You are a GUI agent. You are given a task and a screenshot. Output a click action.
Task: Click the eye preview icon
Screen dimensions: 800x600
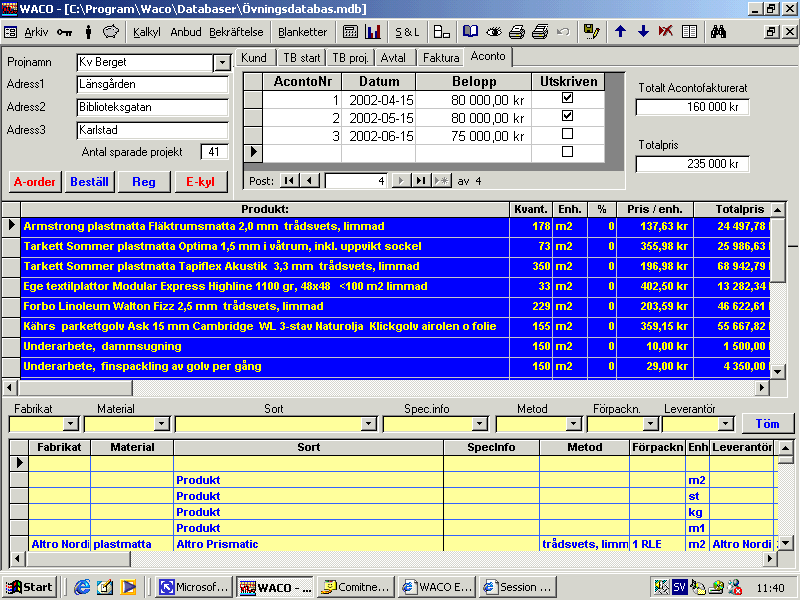point(493,32)
